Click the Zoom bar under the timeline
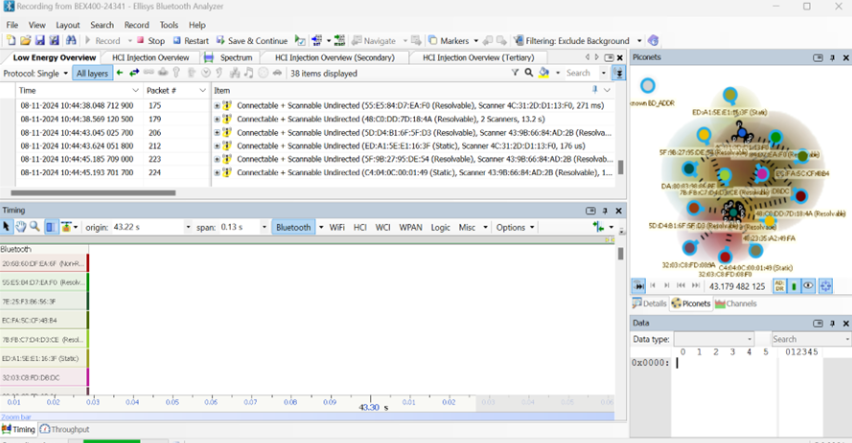 coord(300,416)
